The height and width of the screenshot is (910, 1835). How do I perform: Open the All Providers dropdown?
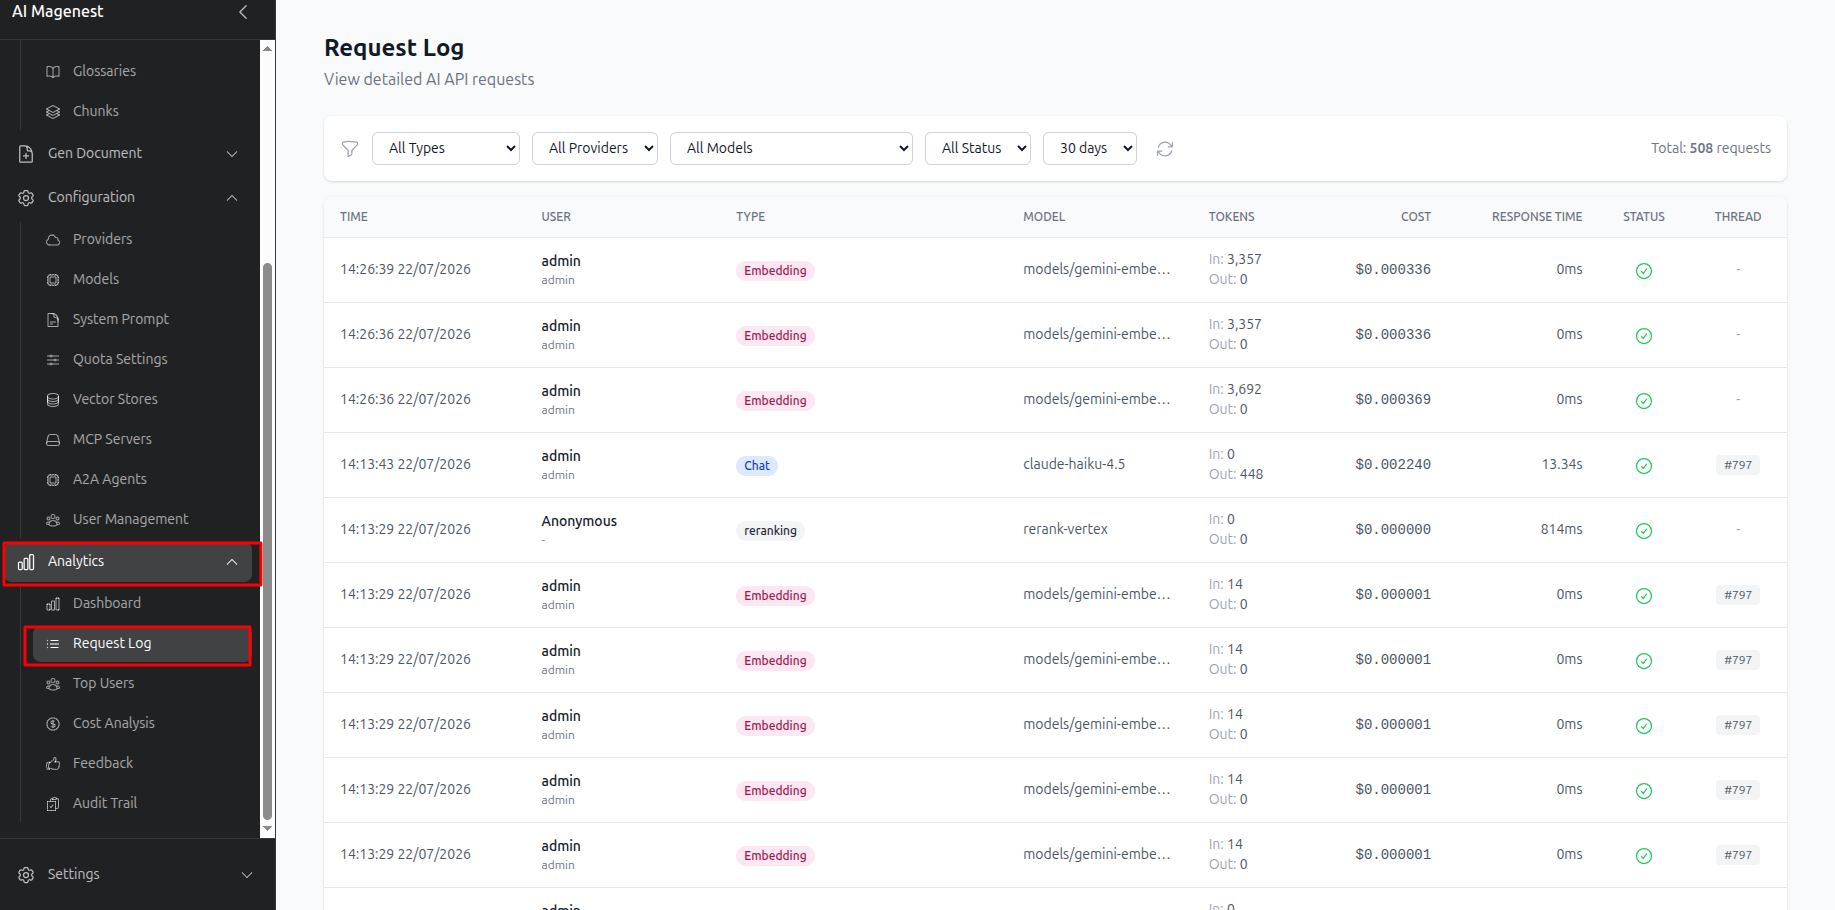click(x=595, y=148)
